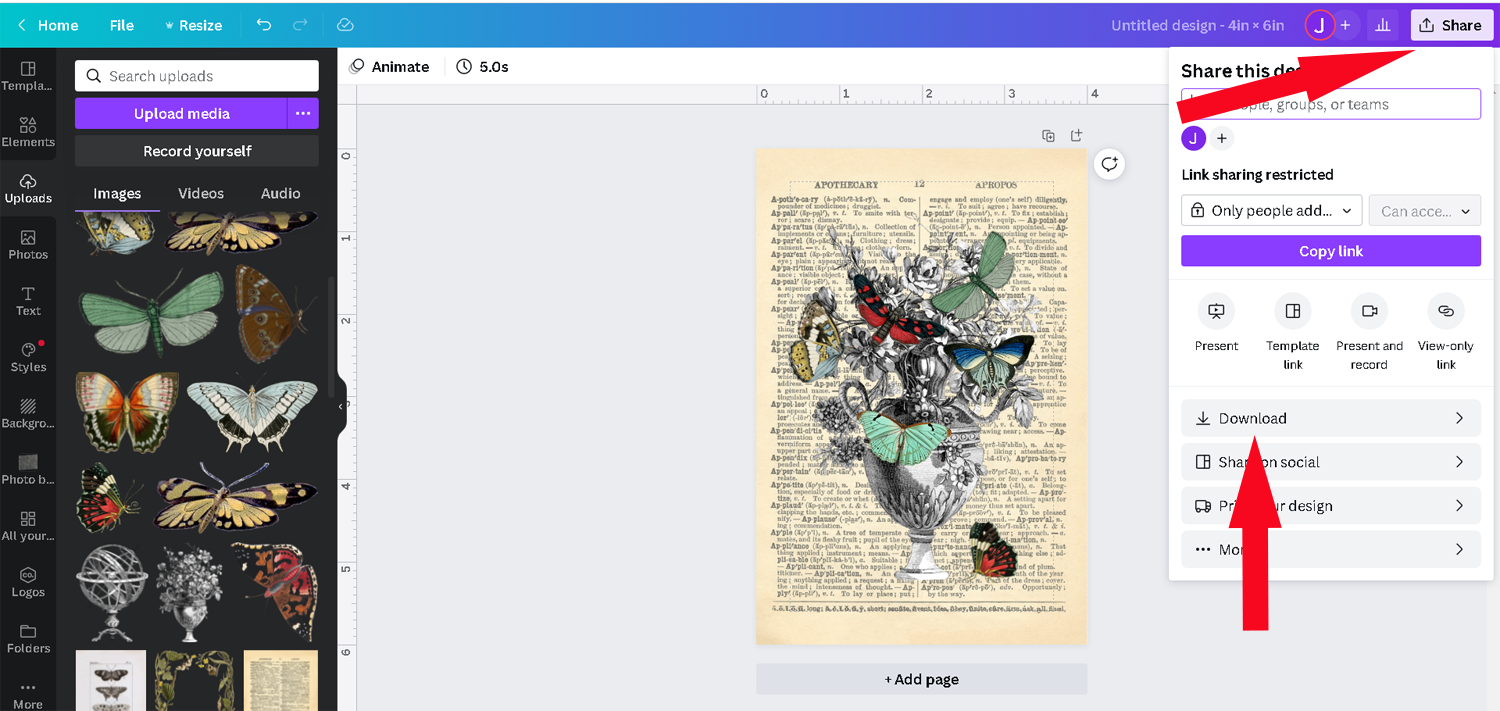Screen dimensions: 1500x711
Task: Open the File menu
Action: pos(122,25)
